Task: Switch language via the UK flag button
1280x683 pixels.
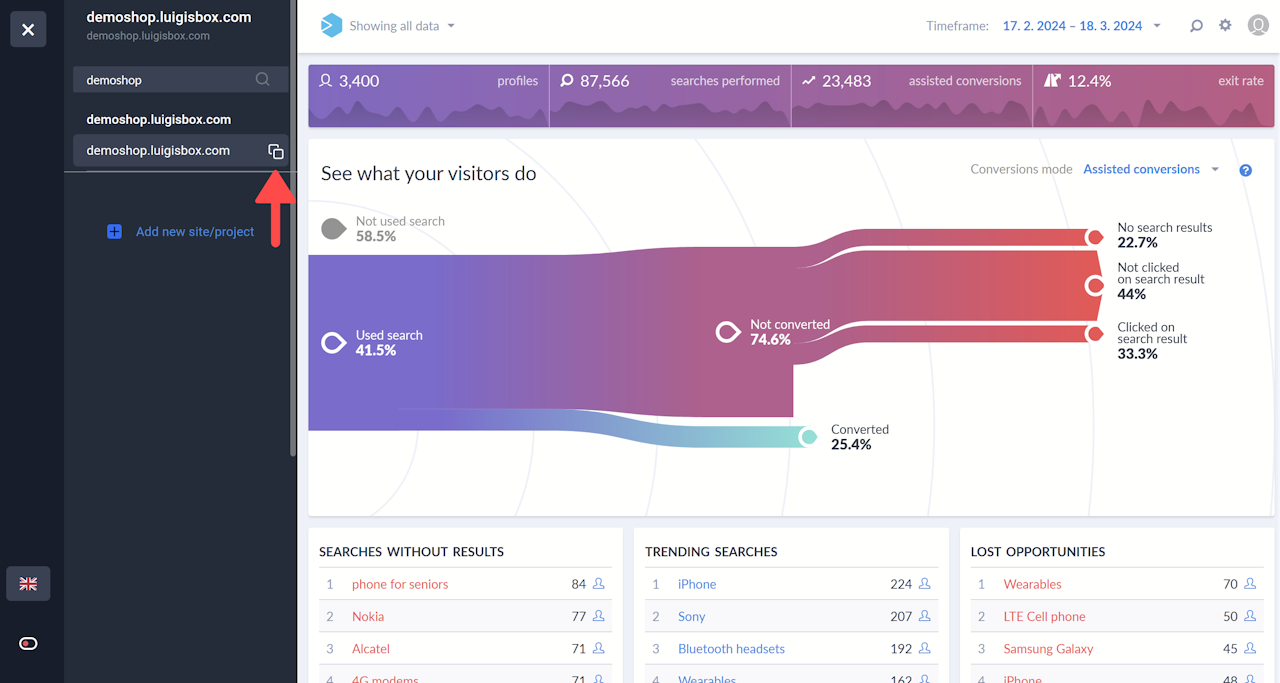Action: (28, 584)
